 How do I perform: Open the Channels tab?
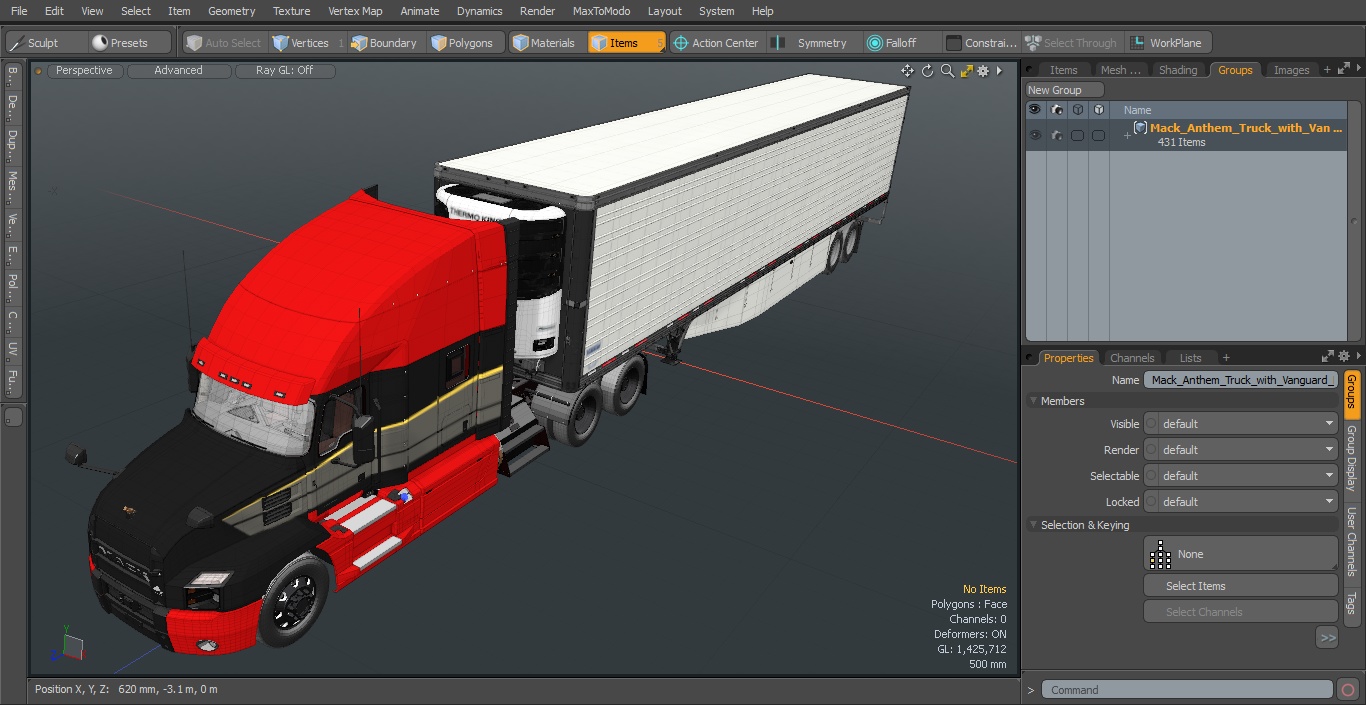(1132, 358)
